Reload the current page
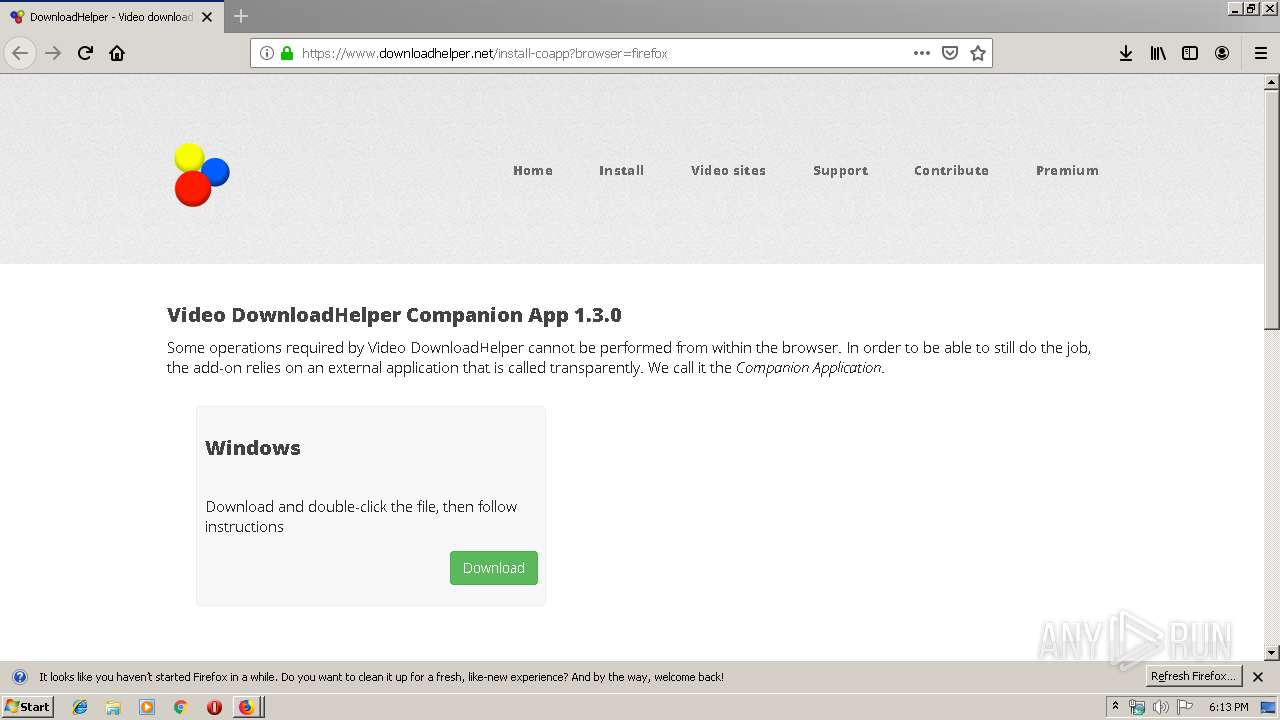The image size is (1280, 720). click(x=85, y=53)
